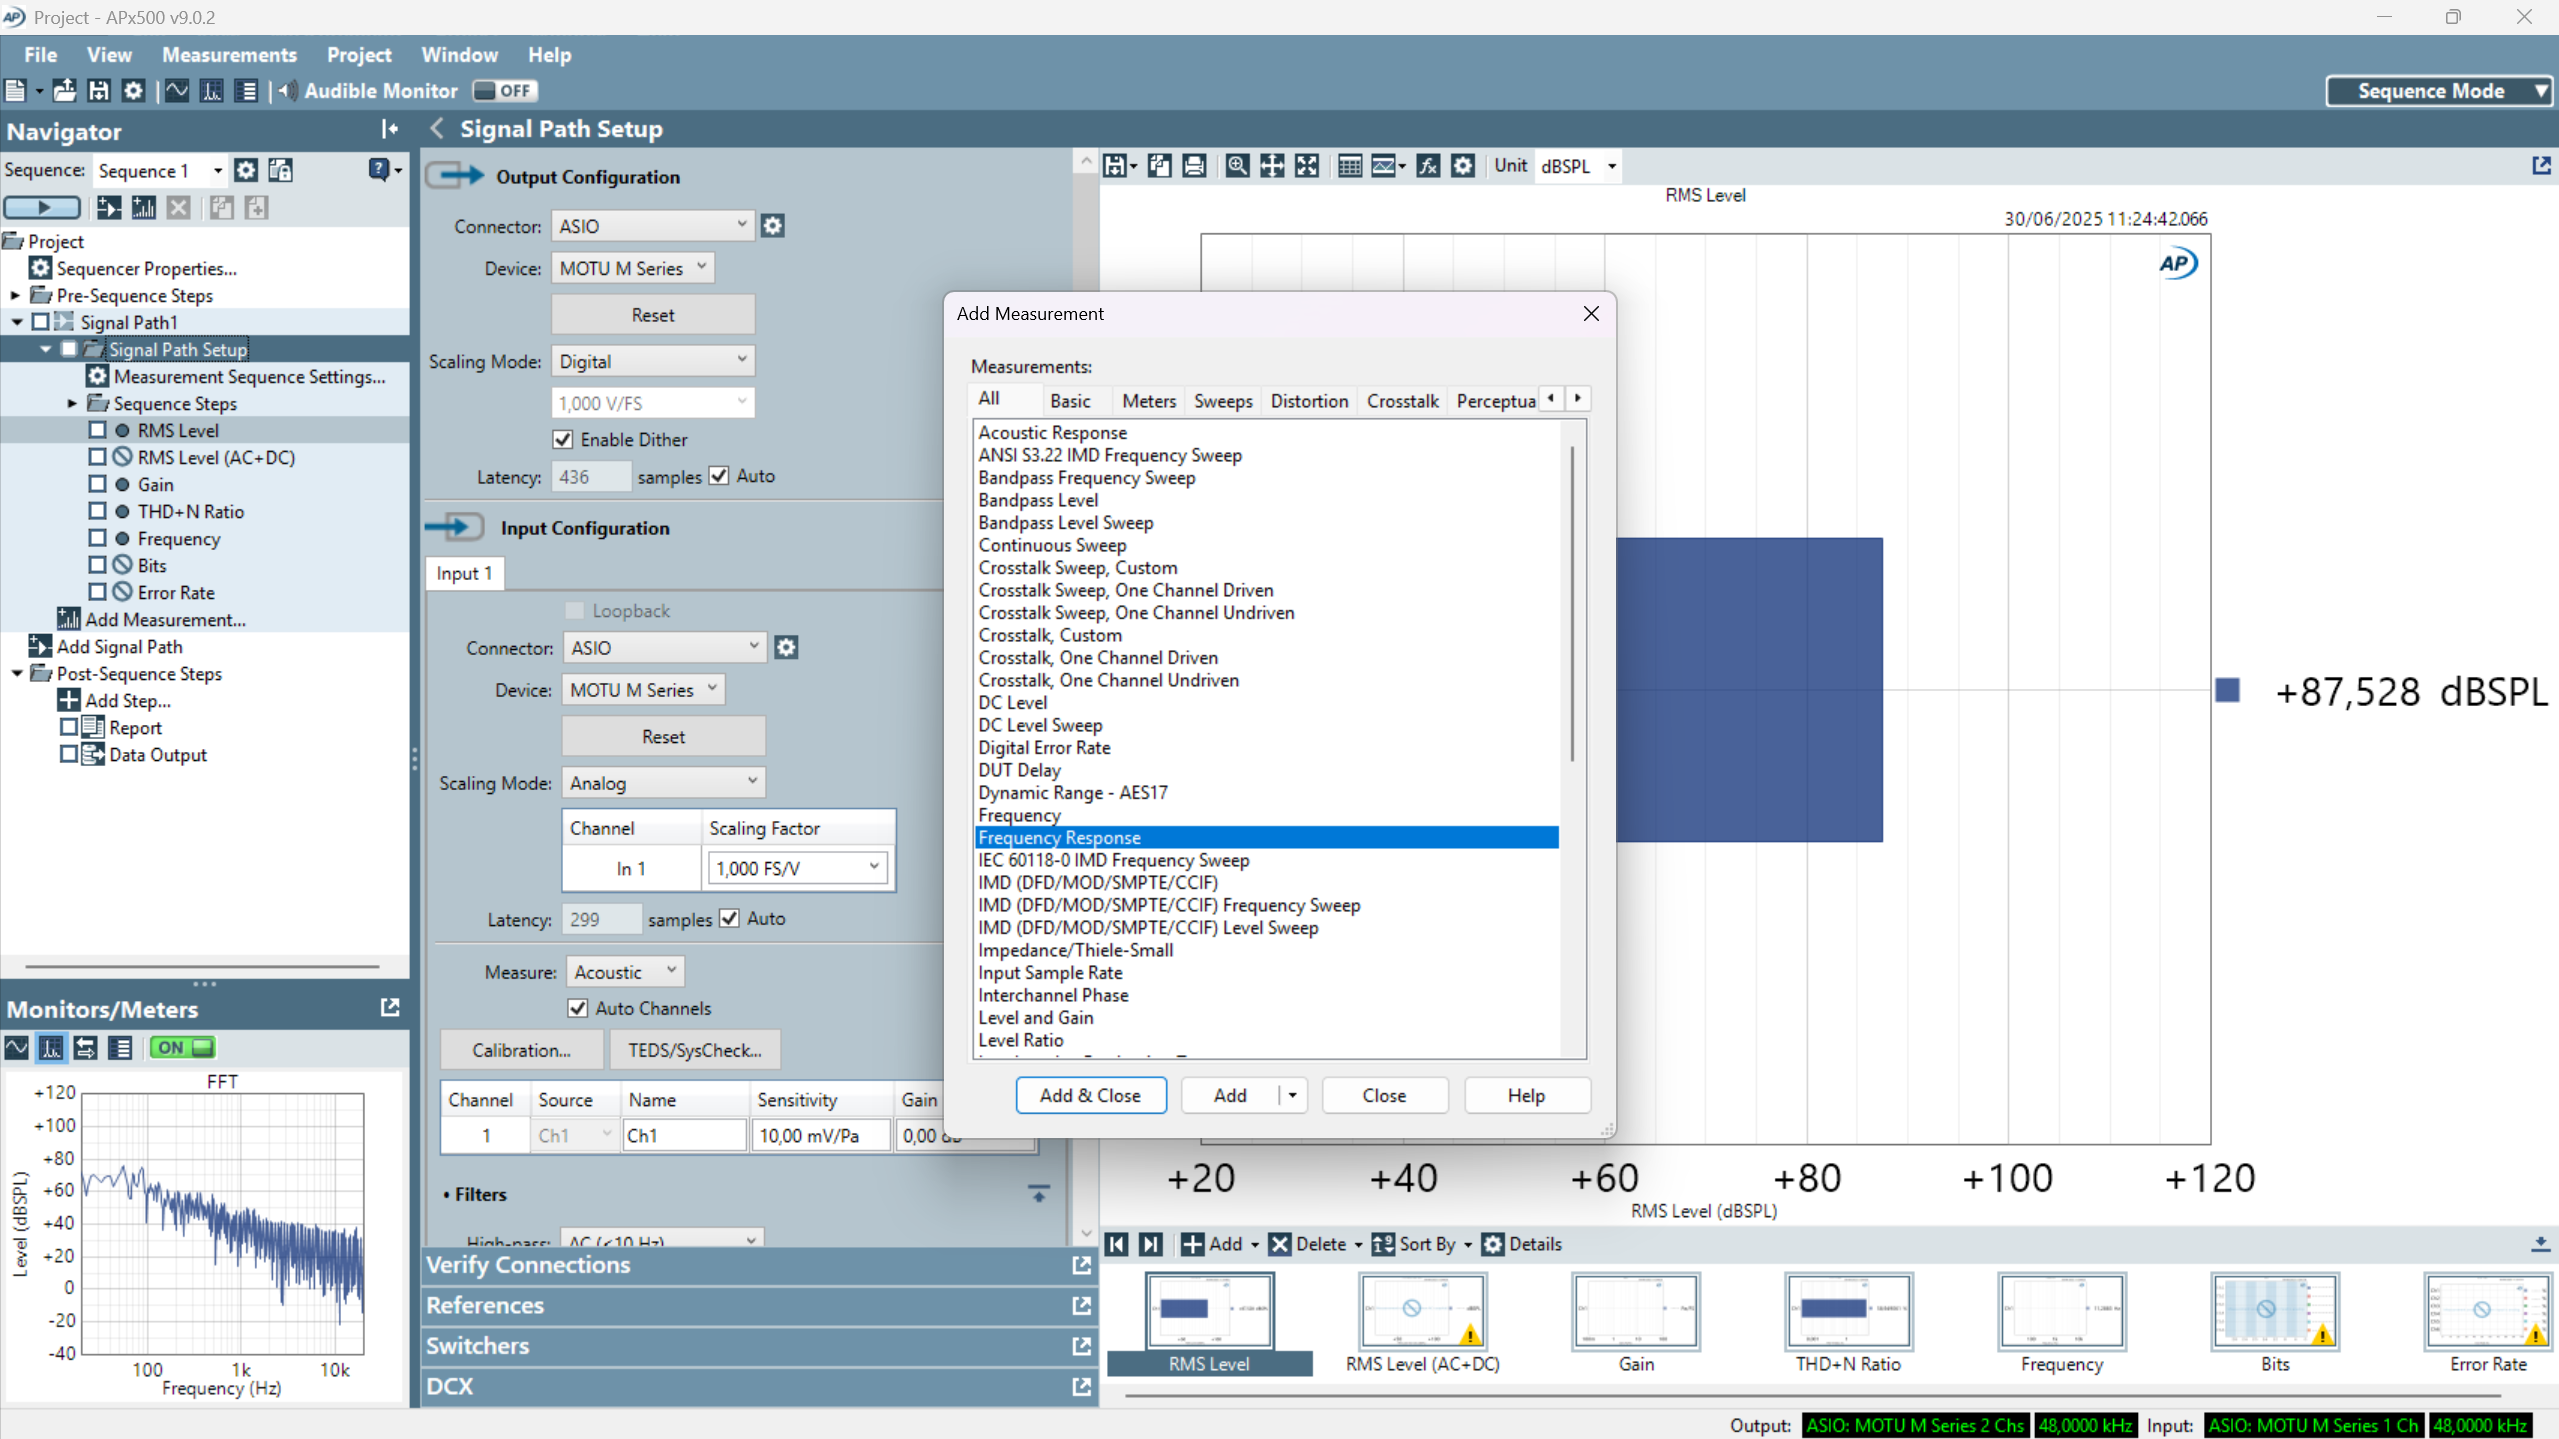Open the Sequence Mode dropdown
This screenshot has width=2559, height=1439.
coord(2438,91)
